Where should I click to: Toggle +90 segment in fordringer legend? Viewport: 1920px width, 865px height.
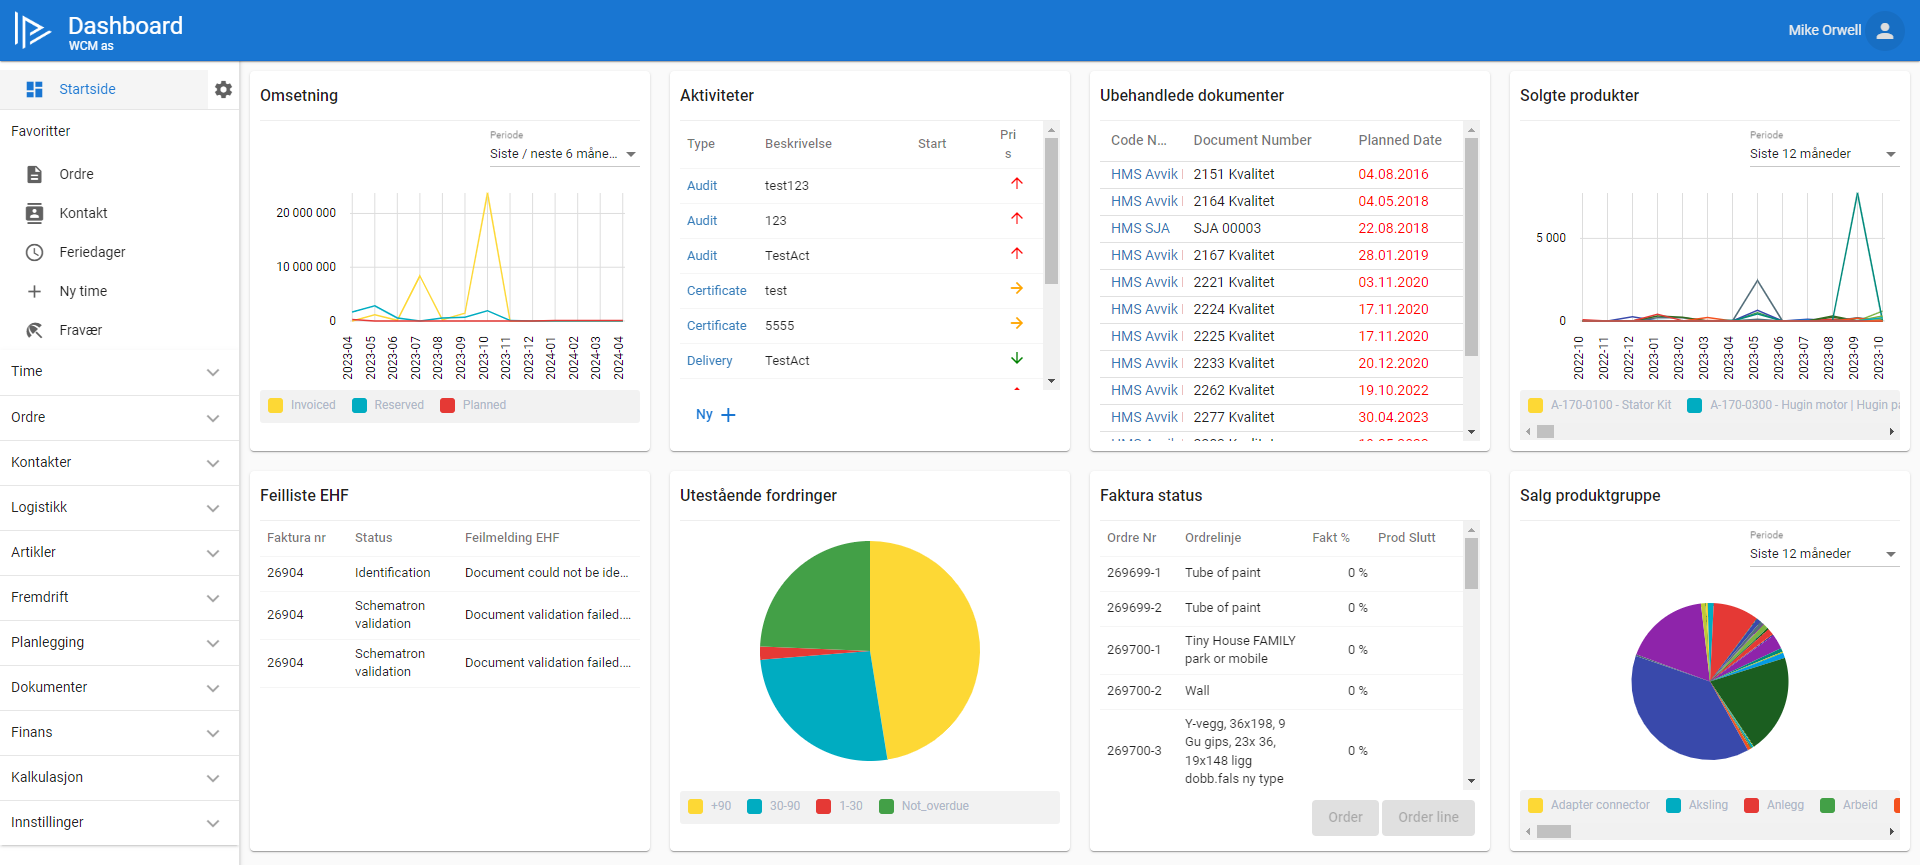[710, 806]
